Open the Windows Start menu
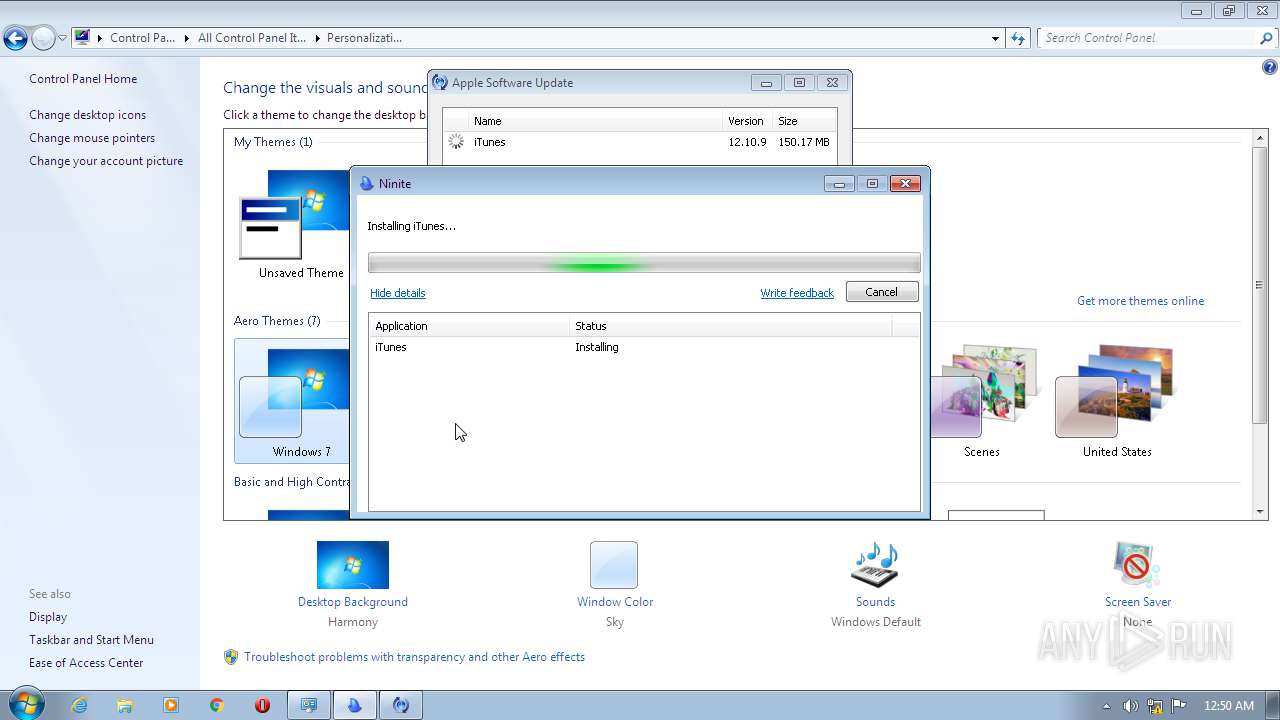1280x720 pixels. pyautogui.click(x=26, y=704)
